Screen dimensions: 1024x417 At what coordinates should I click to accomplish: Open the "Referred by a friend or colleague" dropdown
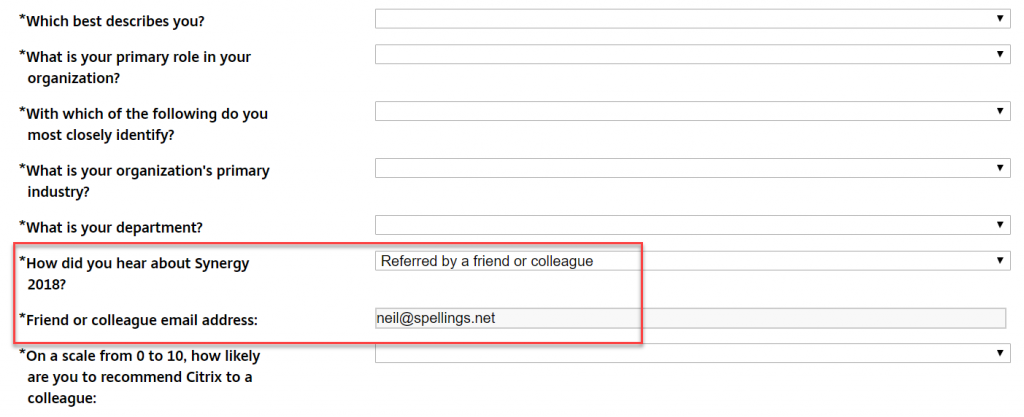[x=690, y=261]
